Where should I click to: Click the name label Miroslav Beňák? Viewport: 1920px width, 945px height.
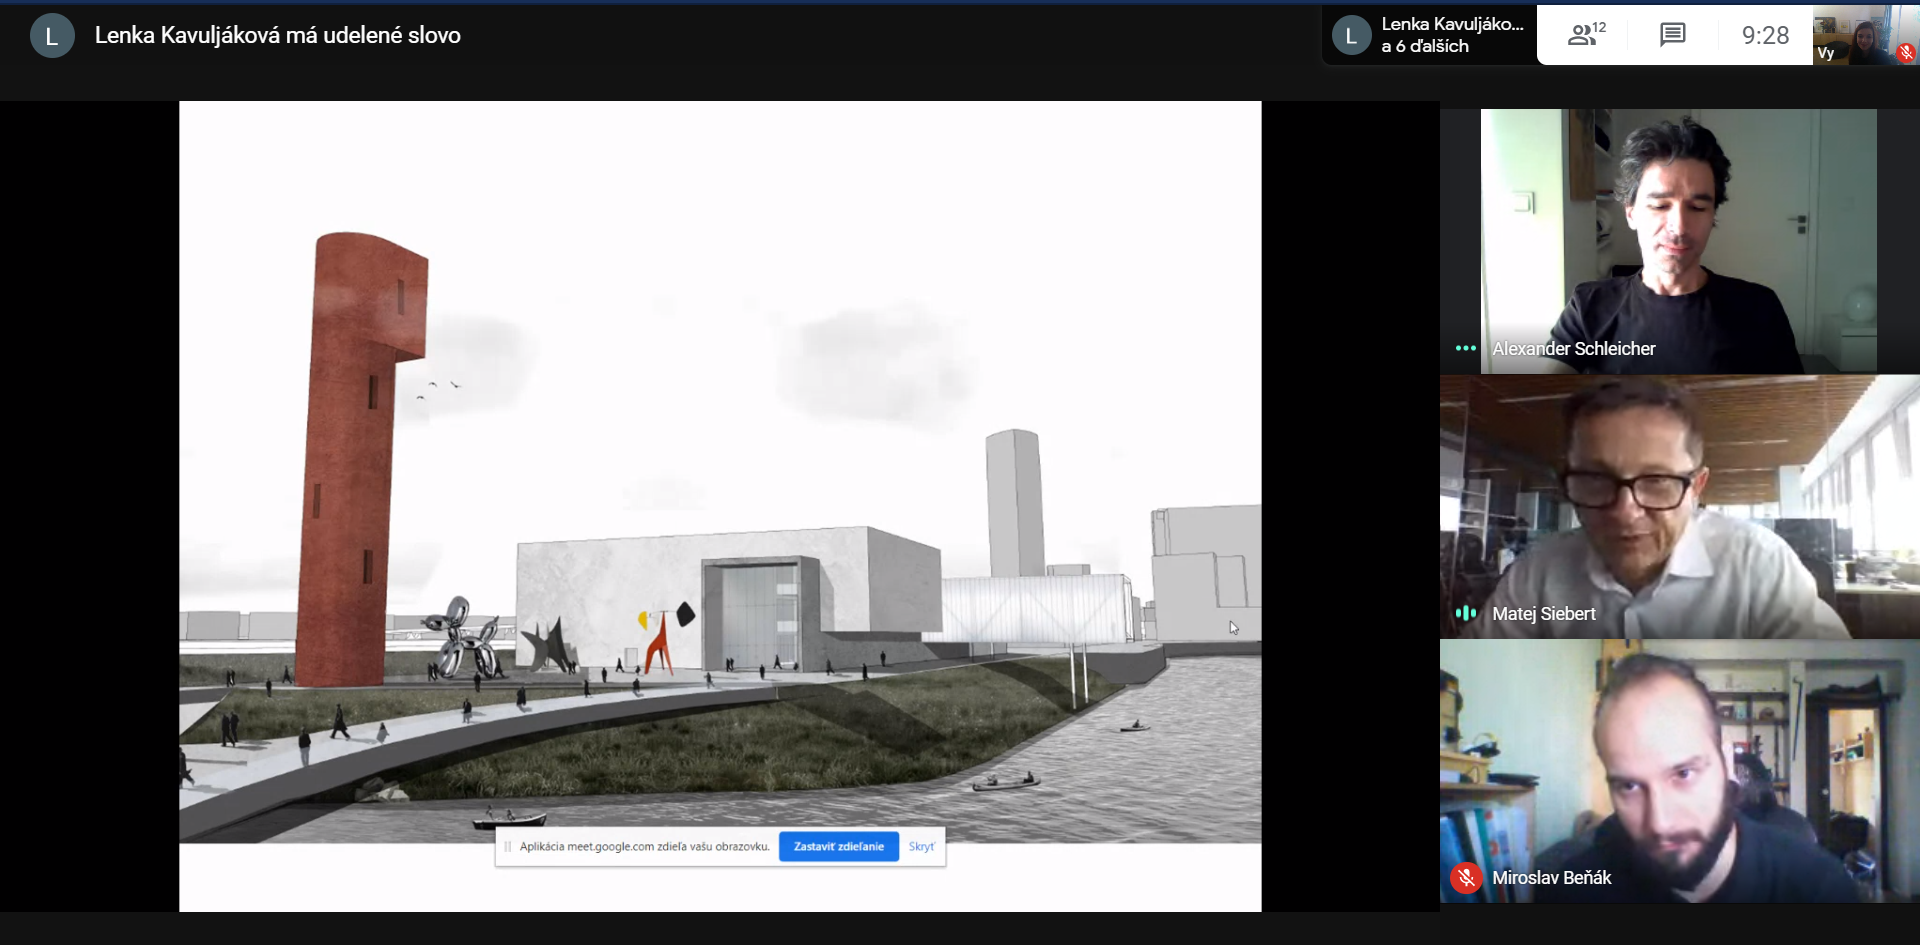[1551, 878]
